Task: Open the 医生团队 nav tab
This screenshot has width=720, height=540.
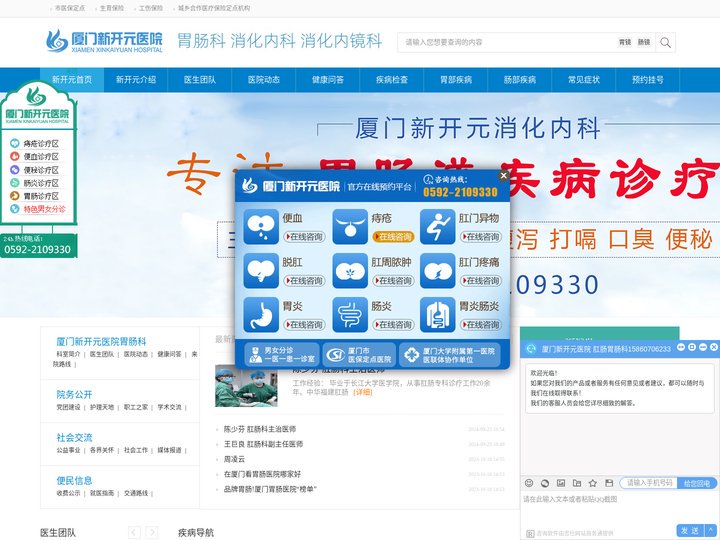Action: (200, 79)
